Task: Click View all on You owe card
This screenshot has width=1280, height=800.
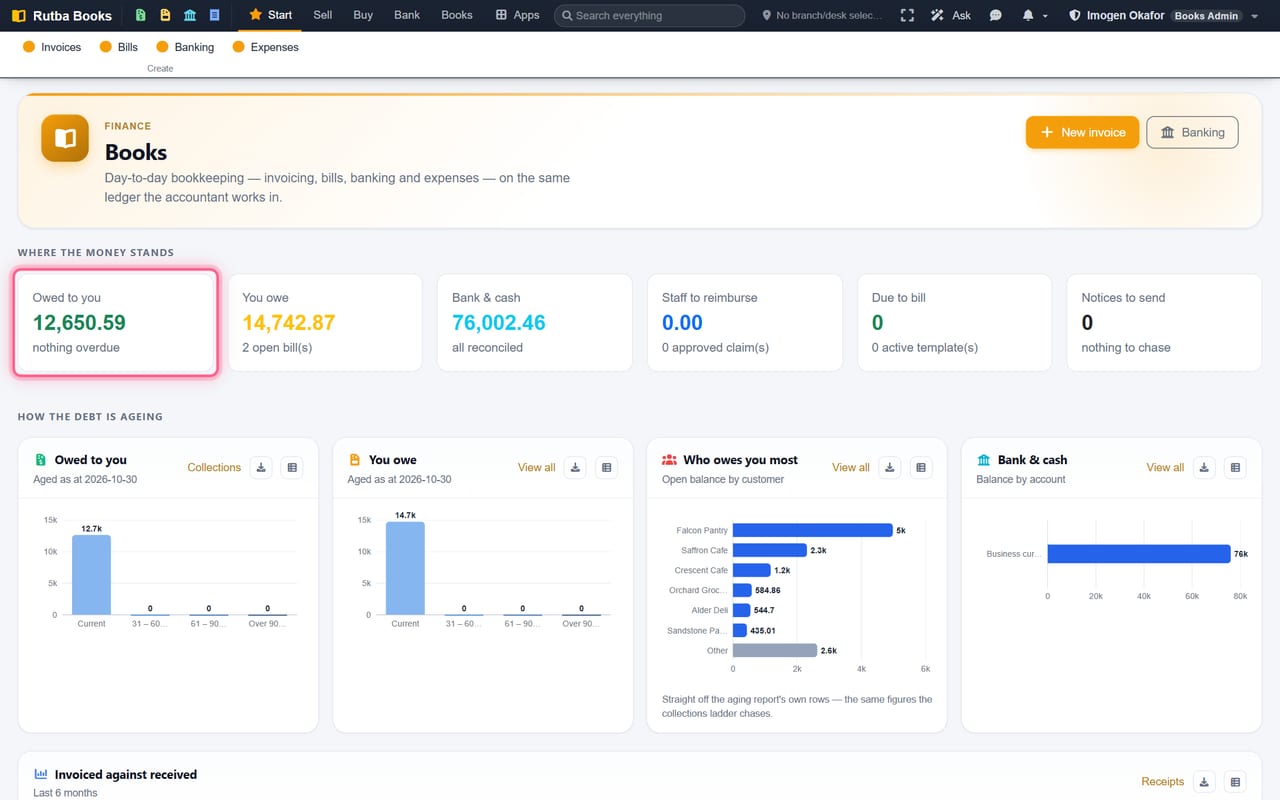Action: (x=536, y=467)
